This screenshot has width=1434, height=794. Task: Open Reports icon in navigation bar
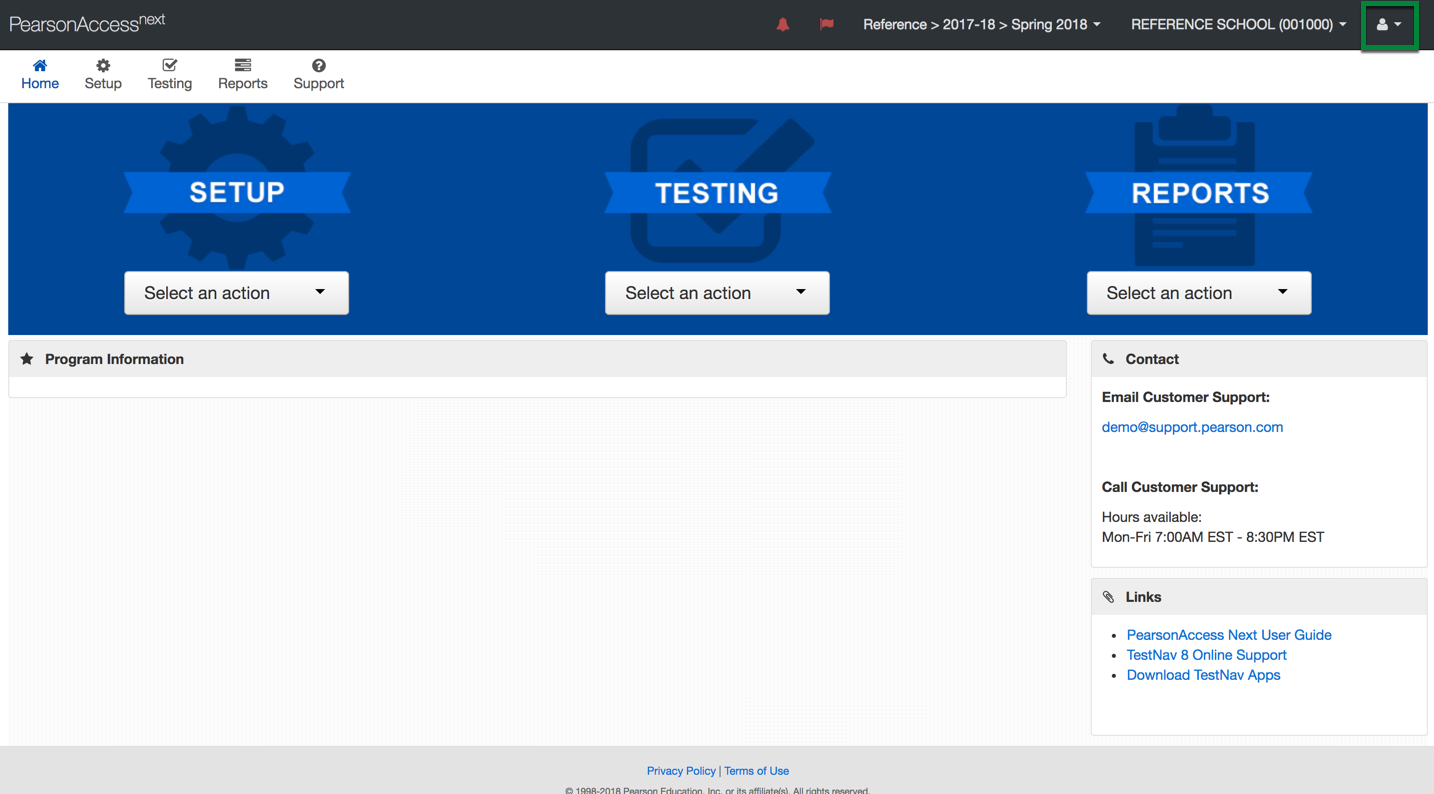coord(243,66)
